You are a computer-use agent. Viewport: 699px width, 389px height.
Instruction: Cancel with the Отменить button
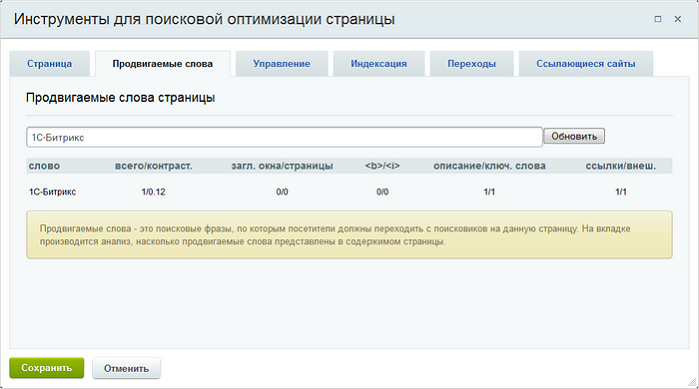pos(126,369)
